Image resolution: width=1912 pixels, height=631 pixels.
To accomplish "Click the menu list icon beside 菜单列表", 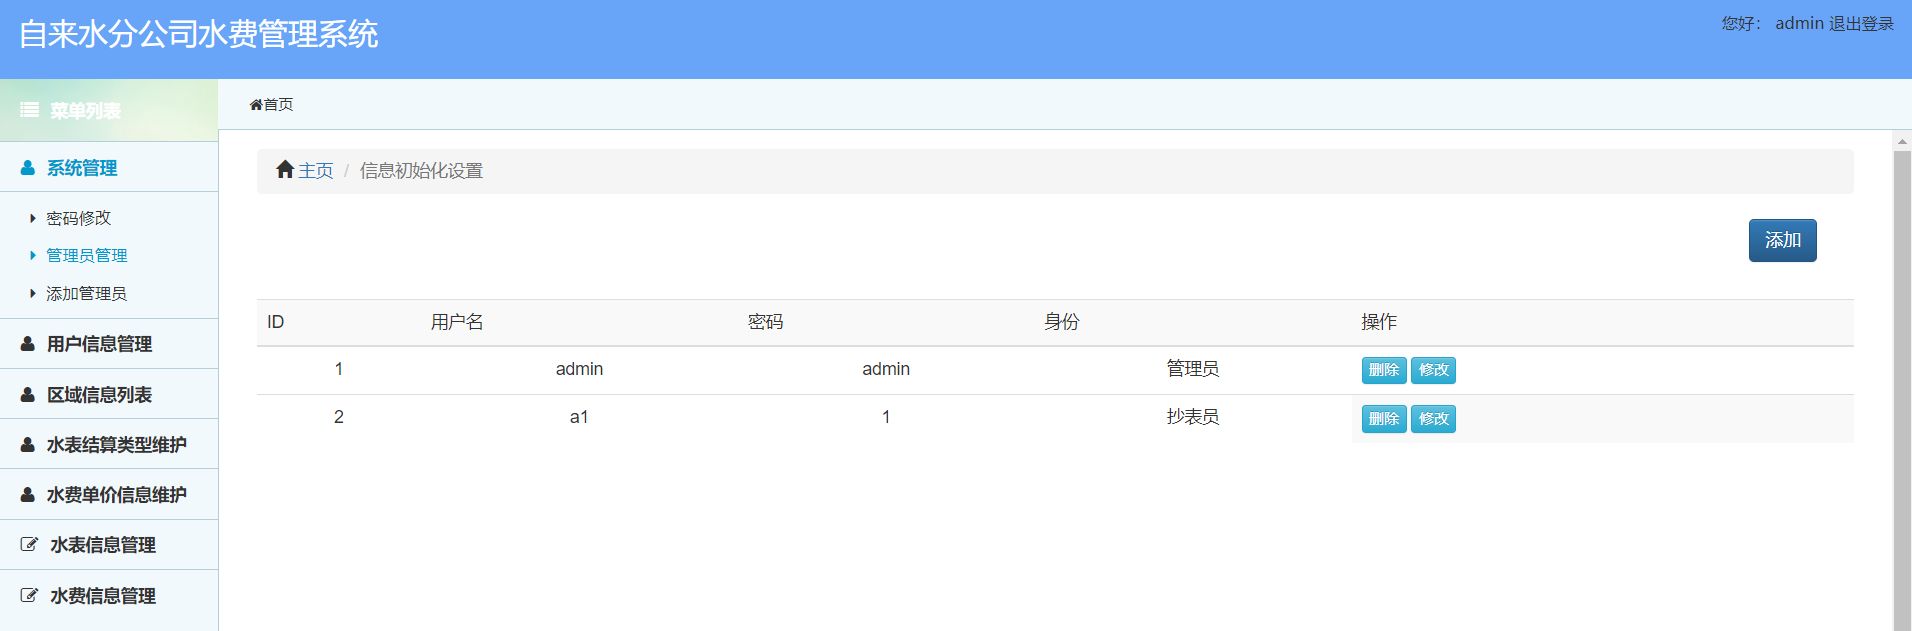I will pyautogui.click(x=30, y=110).
